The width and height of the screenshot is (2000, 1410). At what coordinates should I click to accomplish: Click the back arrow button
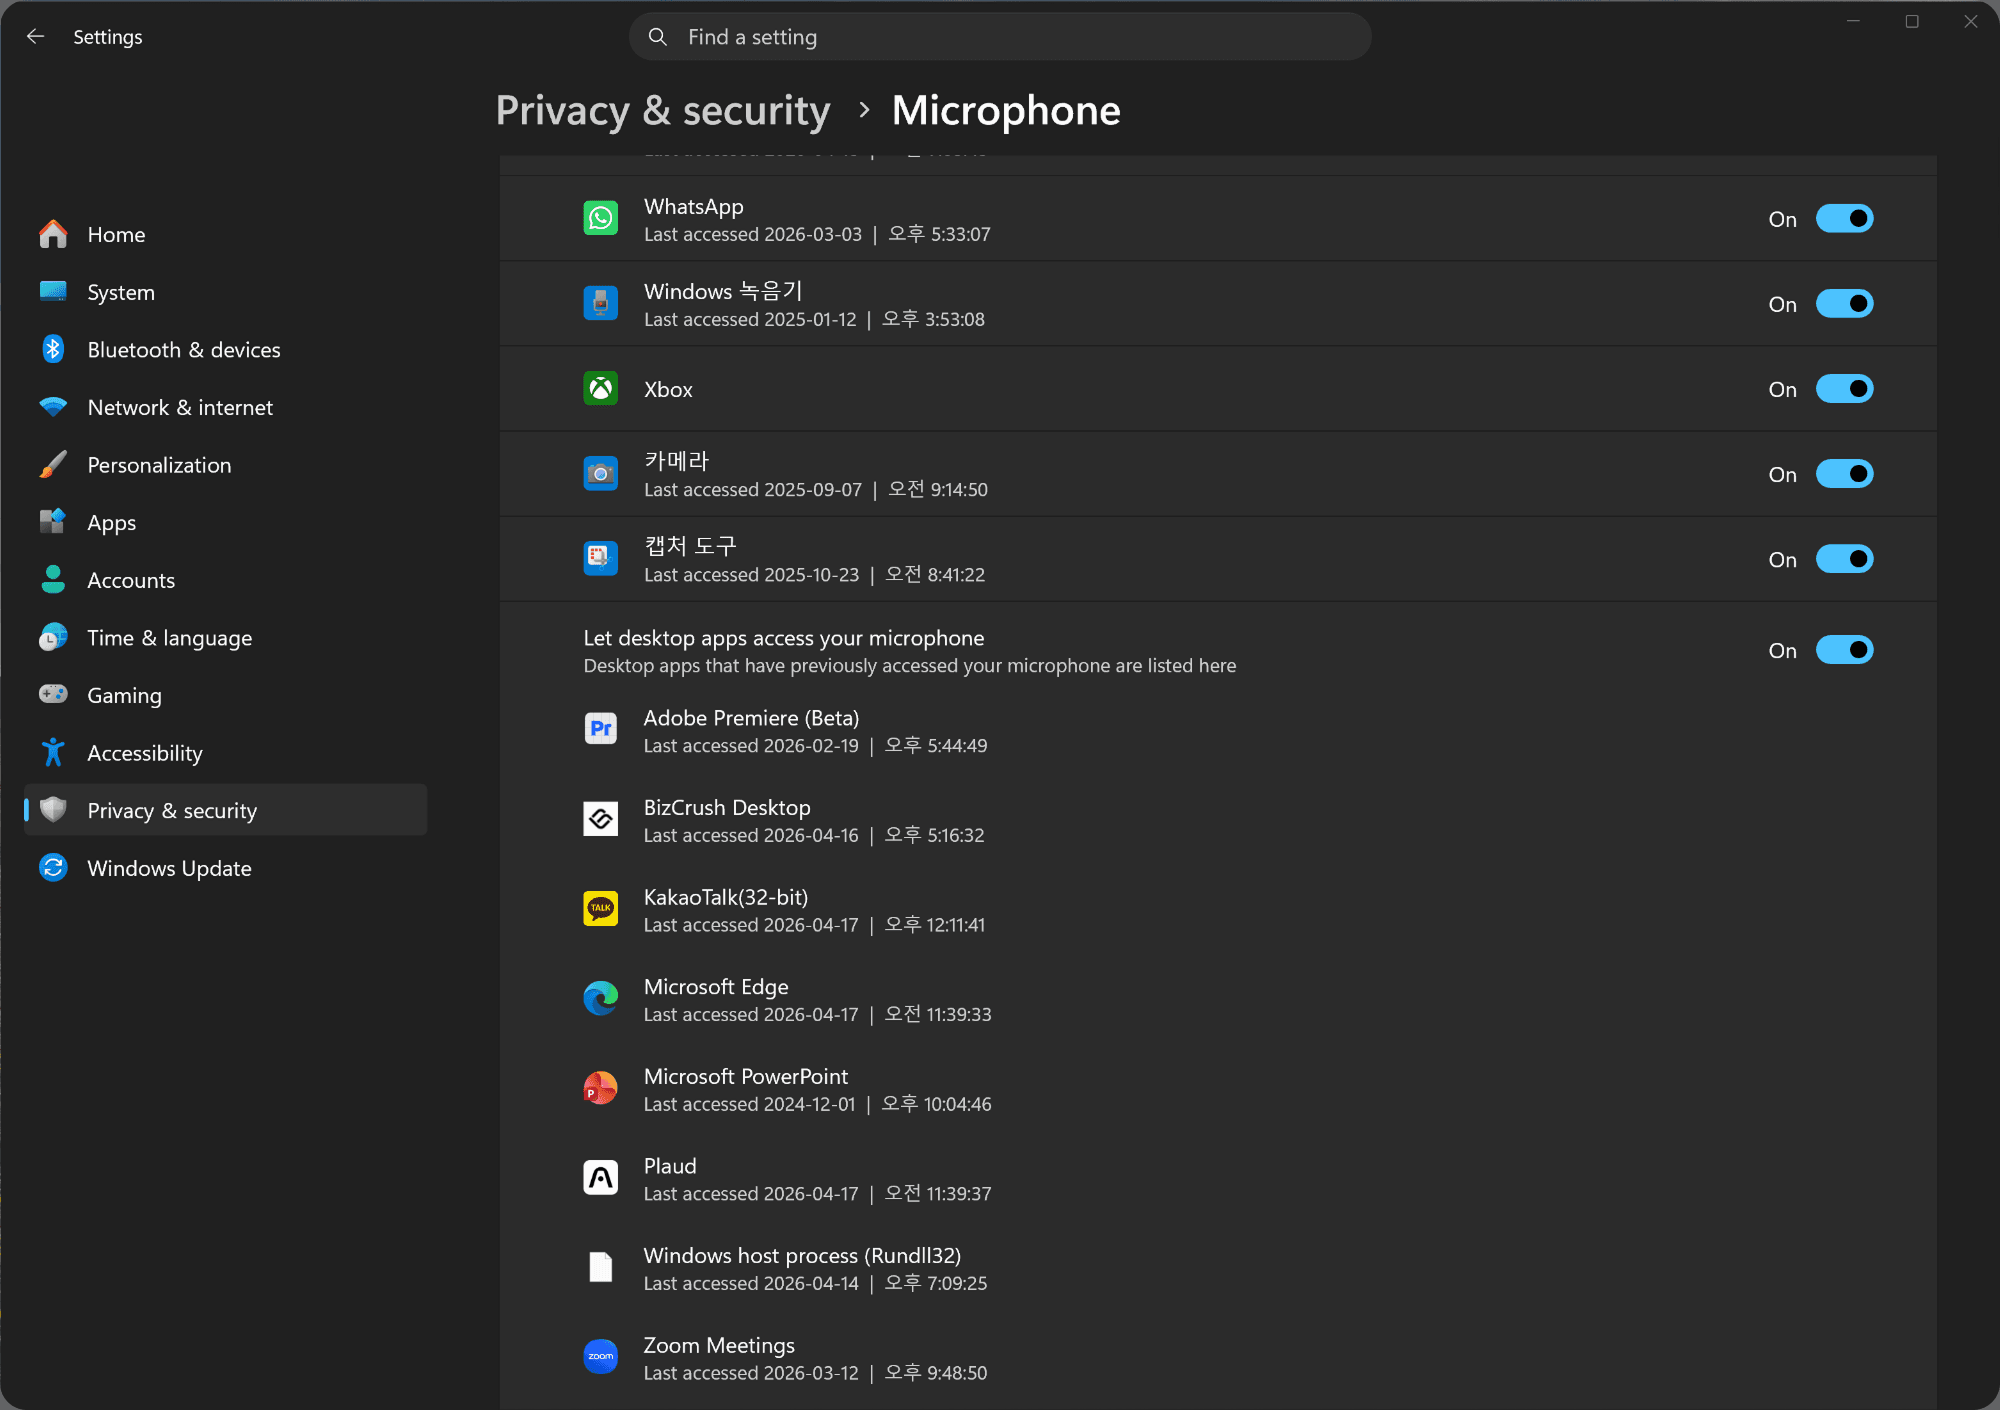(36, 37)
